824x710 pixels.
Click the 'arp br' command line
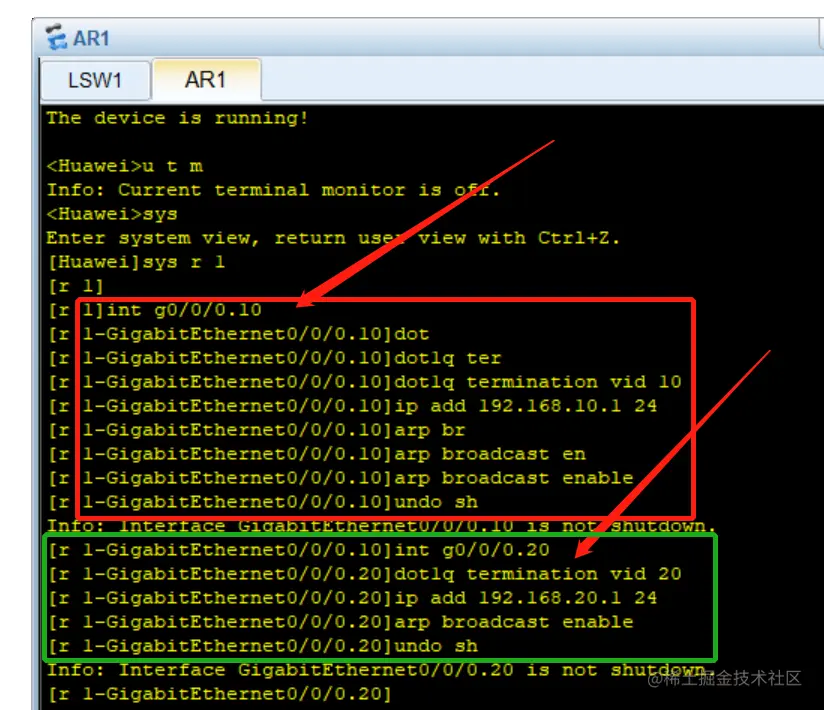pyautogui.click(x=257, y=430)
